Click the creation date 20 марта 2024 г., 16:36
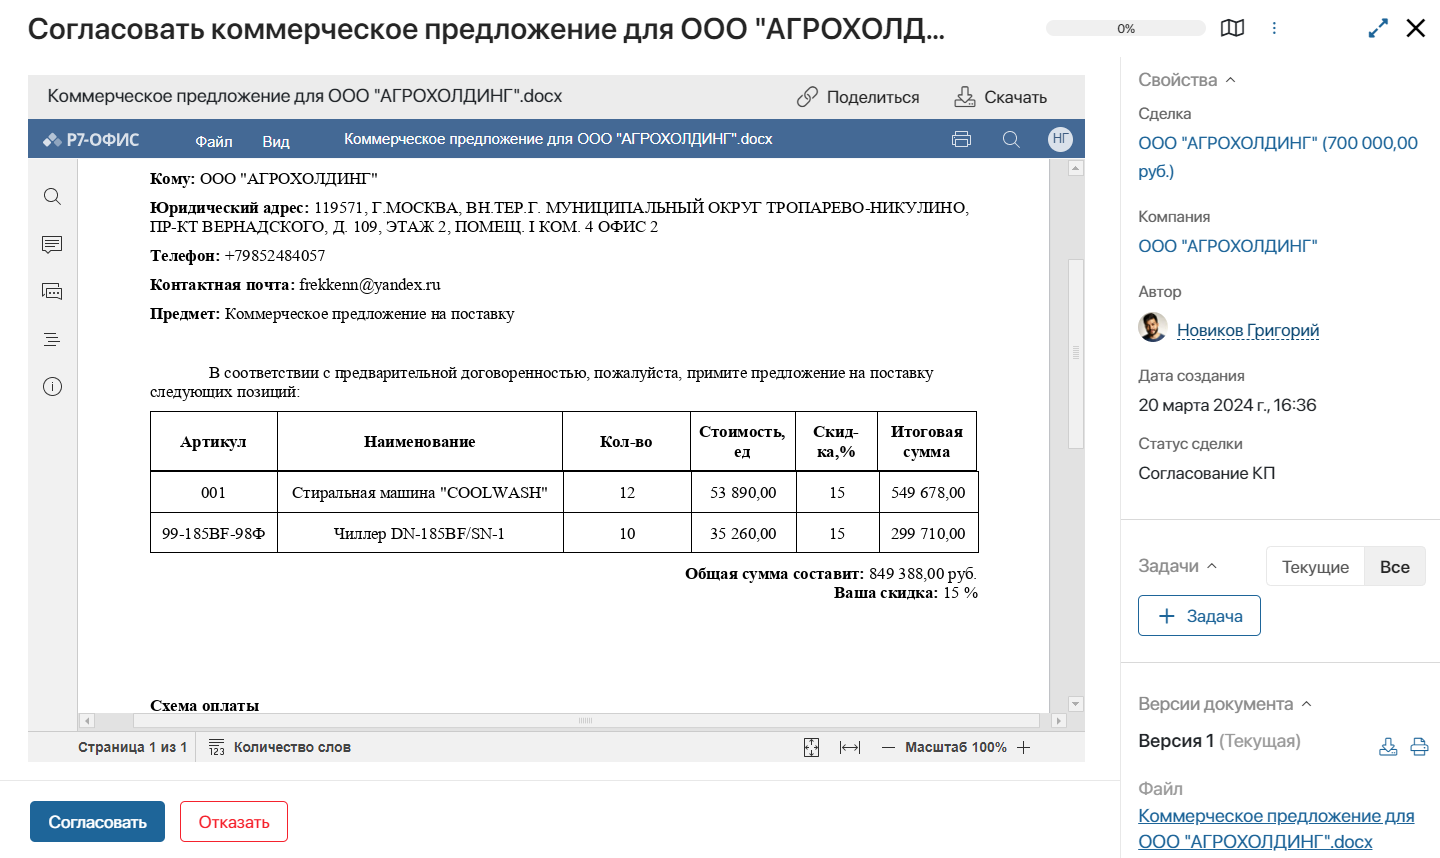1440x858 pixels. [x=1227, y=405]
